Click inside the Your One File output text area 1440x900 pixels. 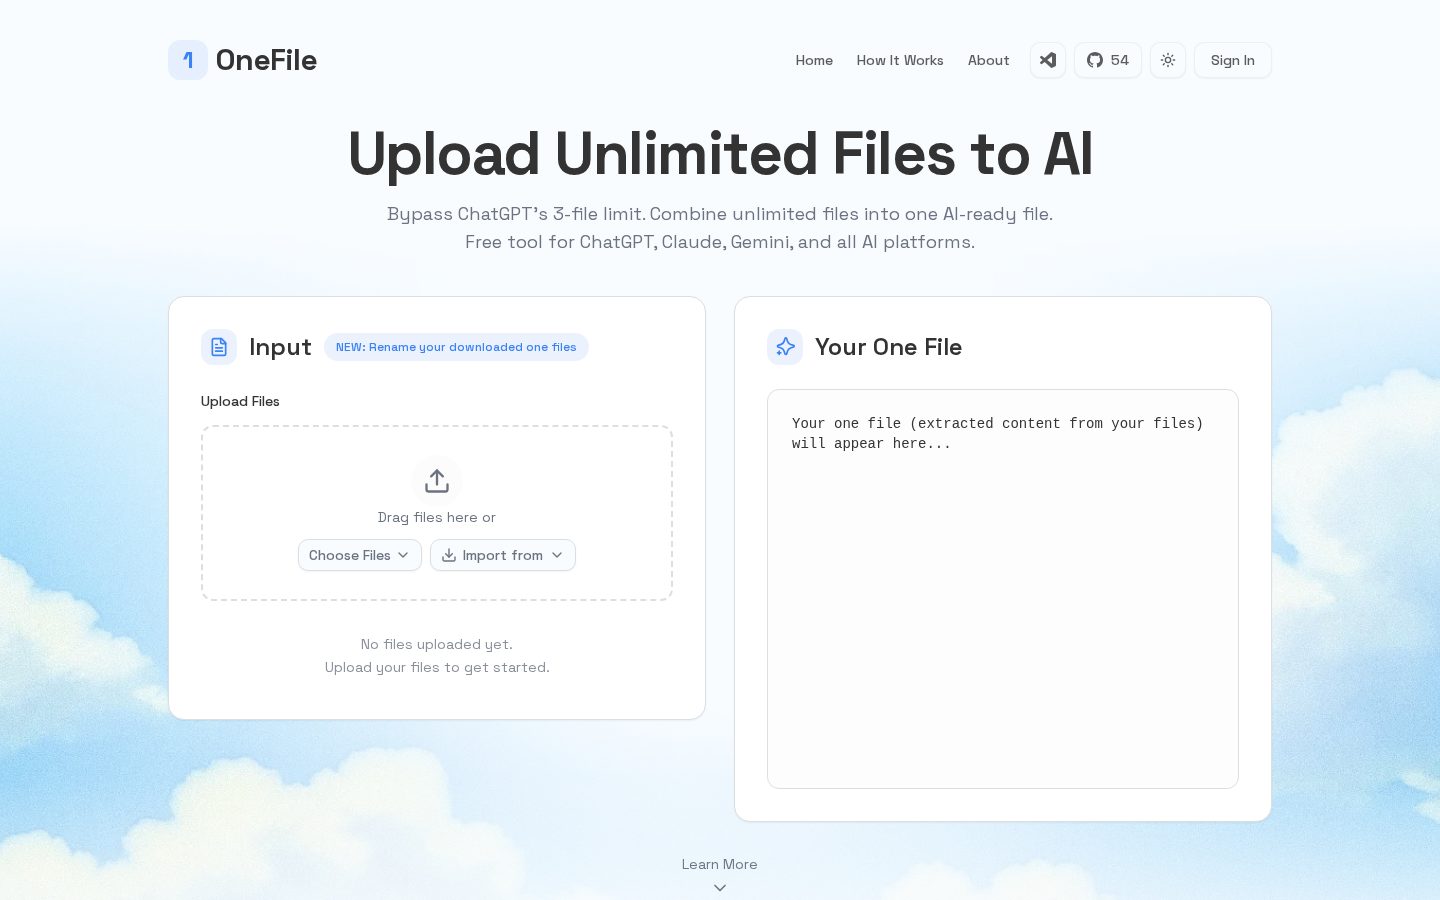pos(1003,589)
